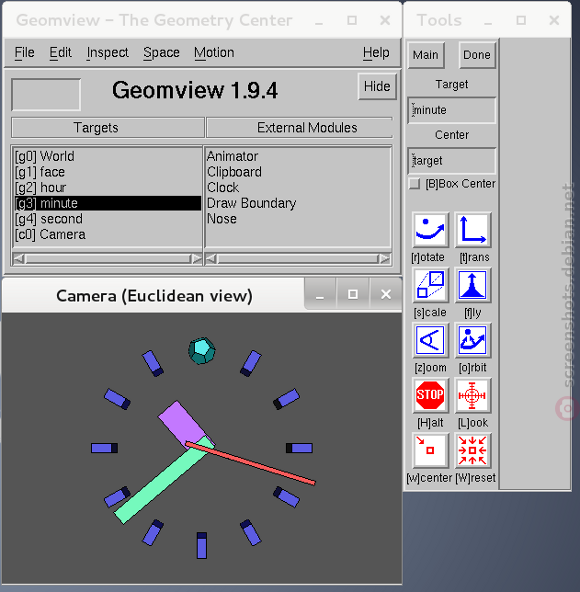Select the translate tool icon

coord(473,230)
